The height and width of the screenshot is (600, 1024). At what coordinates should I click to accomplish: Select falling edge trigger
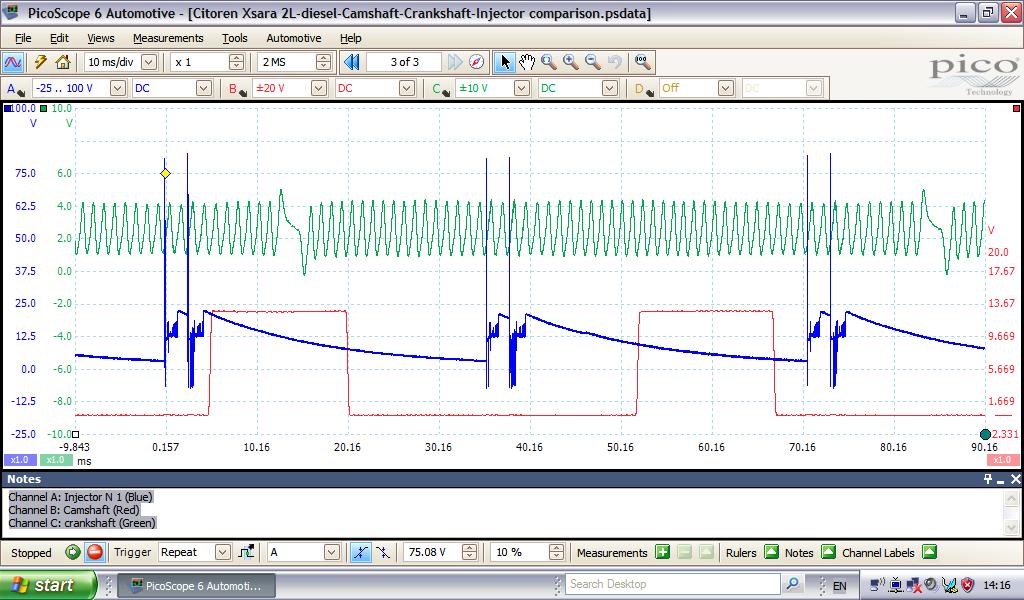tap(383, 552)
